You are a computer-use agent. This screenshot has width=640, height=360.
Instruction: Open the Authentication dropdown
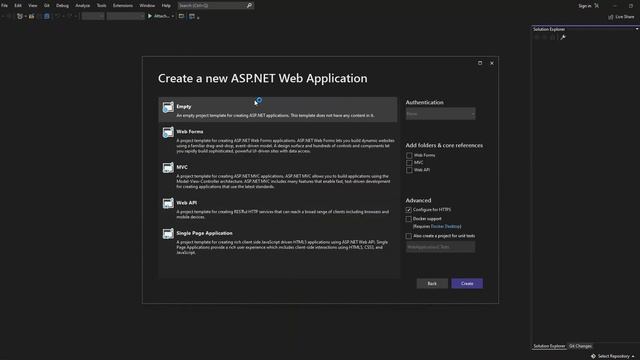point(440,114)
